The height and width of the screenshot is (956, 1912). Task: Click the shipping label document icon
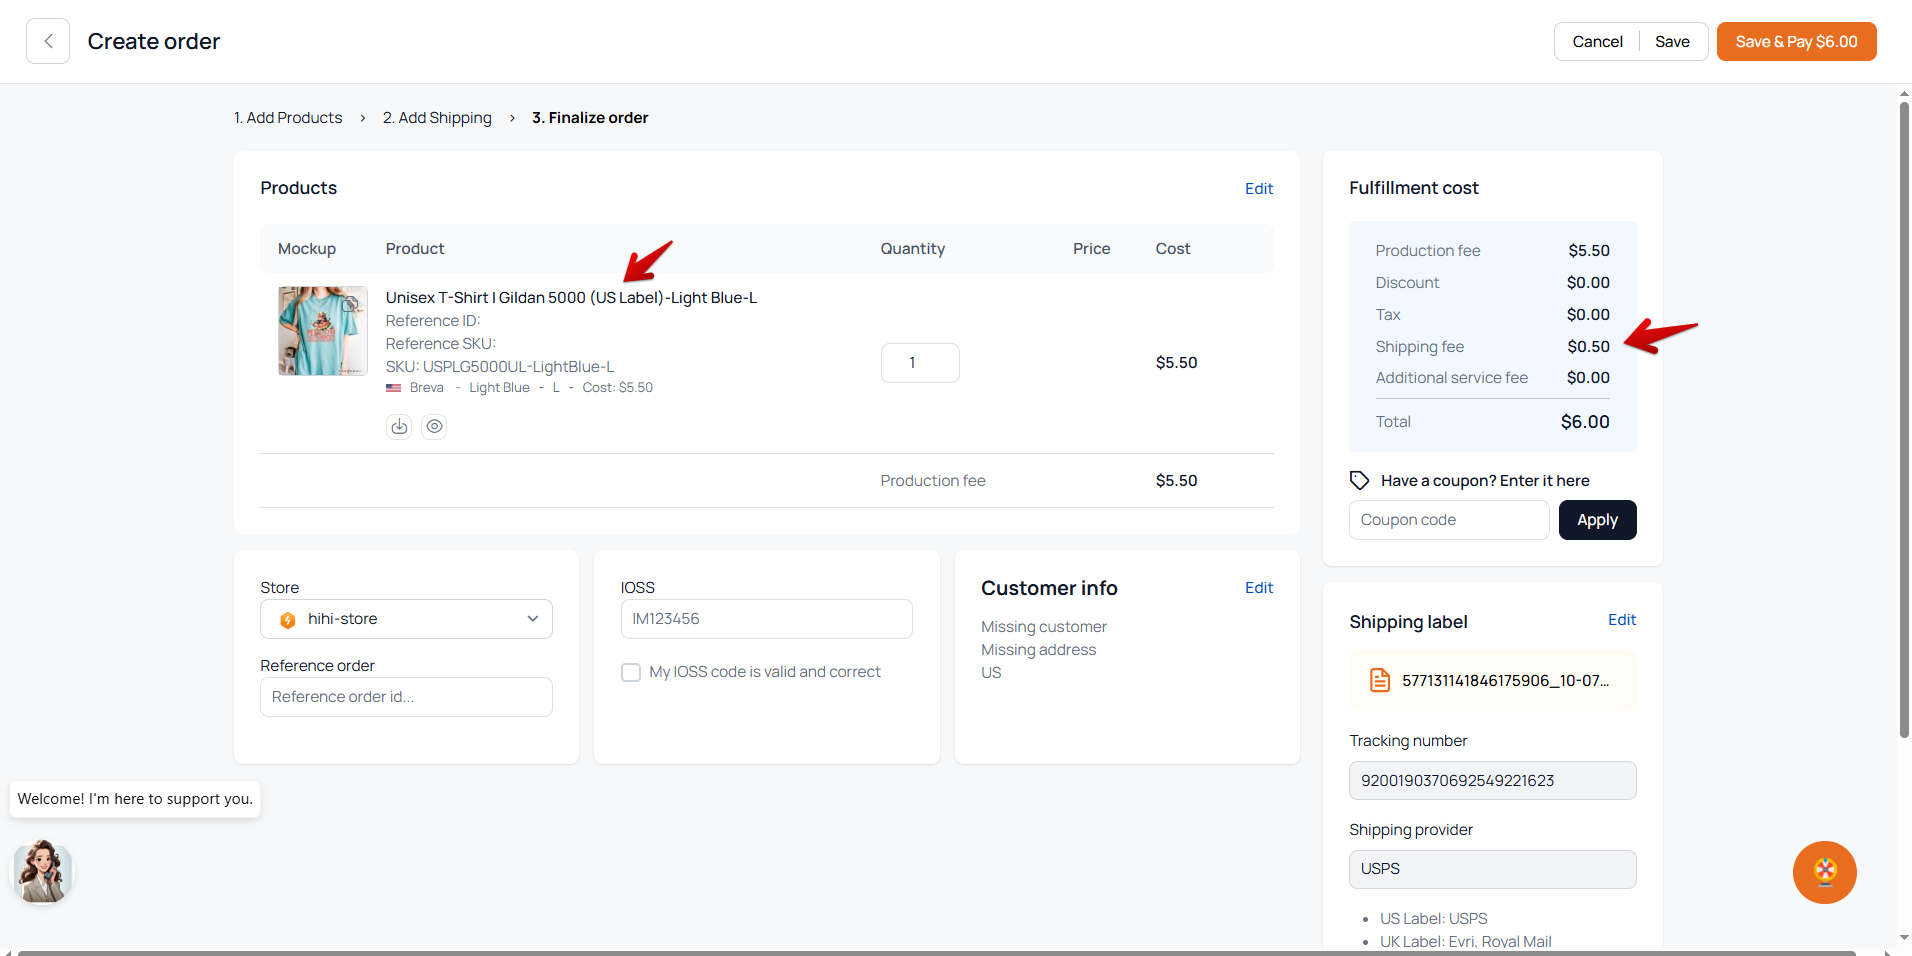(x=1380, y=681)
